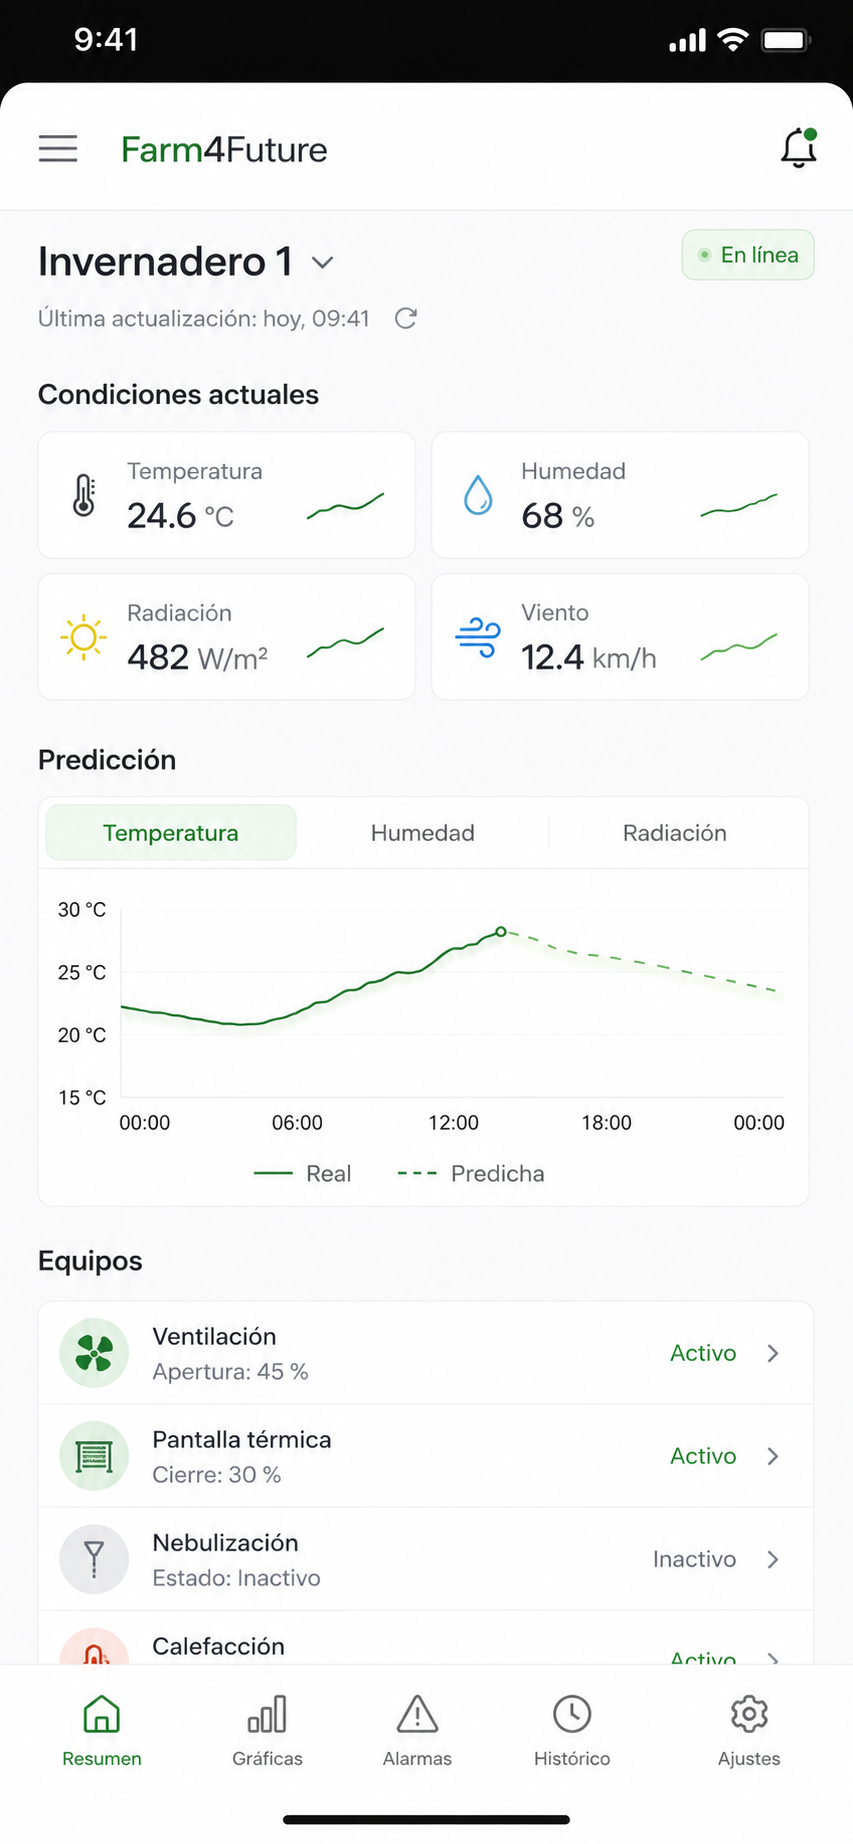Tap the En línea status badge
This screenshot has height=1844, width=853.
coord(748,255)
